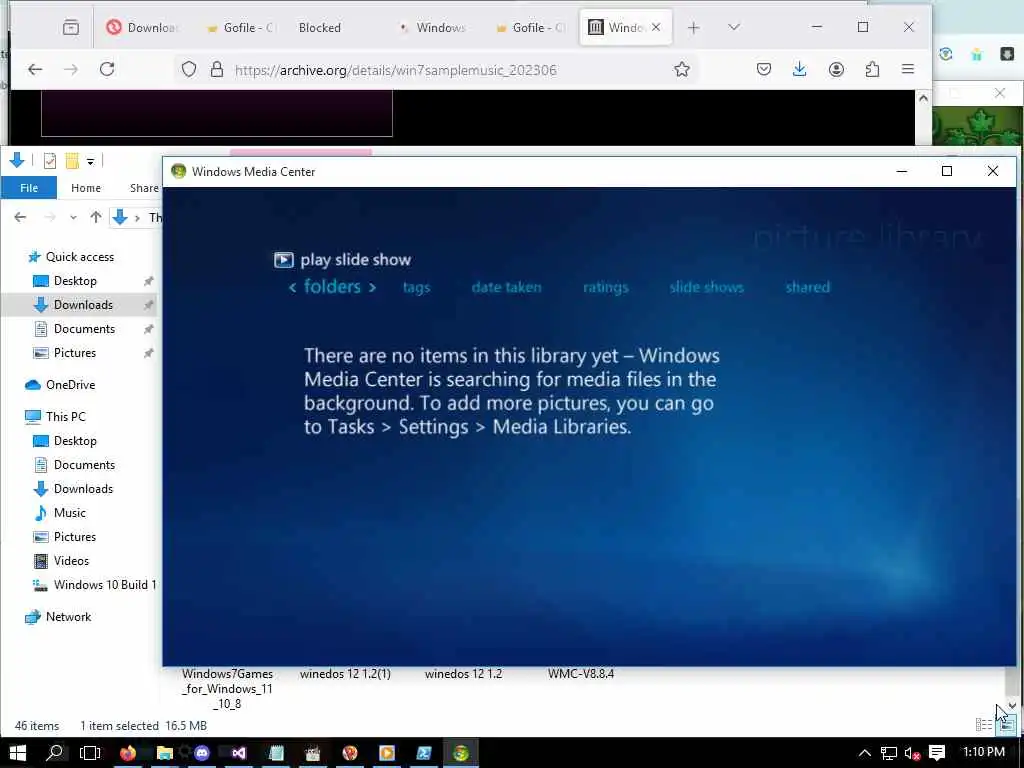The height and width of the screenshot is (768, 1024).
Task: Click the Save to Pocket icon
Action: 764,69
